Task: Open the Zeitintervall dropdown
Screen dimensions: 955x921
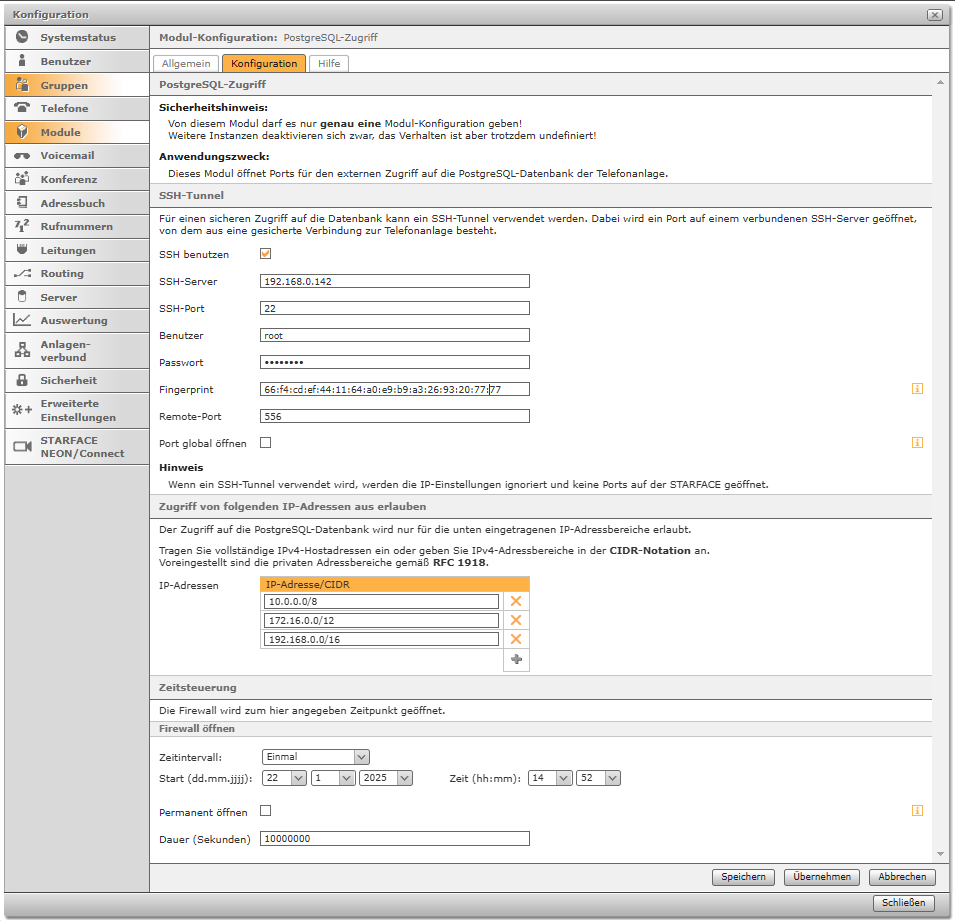Action: pyautogui.click(x=315, y=757)
